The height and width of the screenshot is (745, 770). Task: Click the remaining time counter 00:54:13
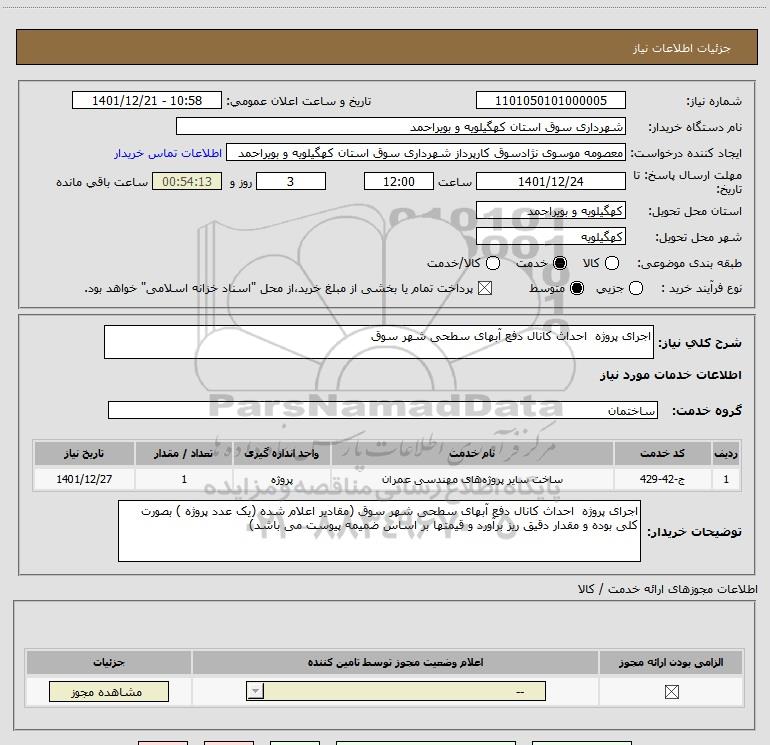[x=187, y=181]
